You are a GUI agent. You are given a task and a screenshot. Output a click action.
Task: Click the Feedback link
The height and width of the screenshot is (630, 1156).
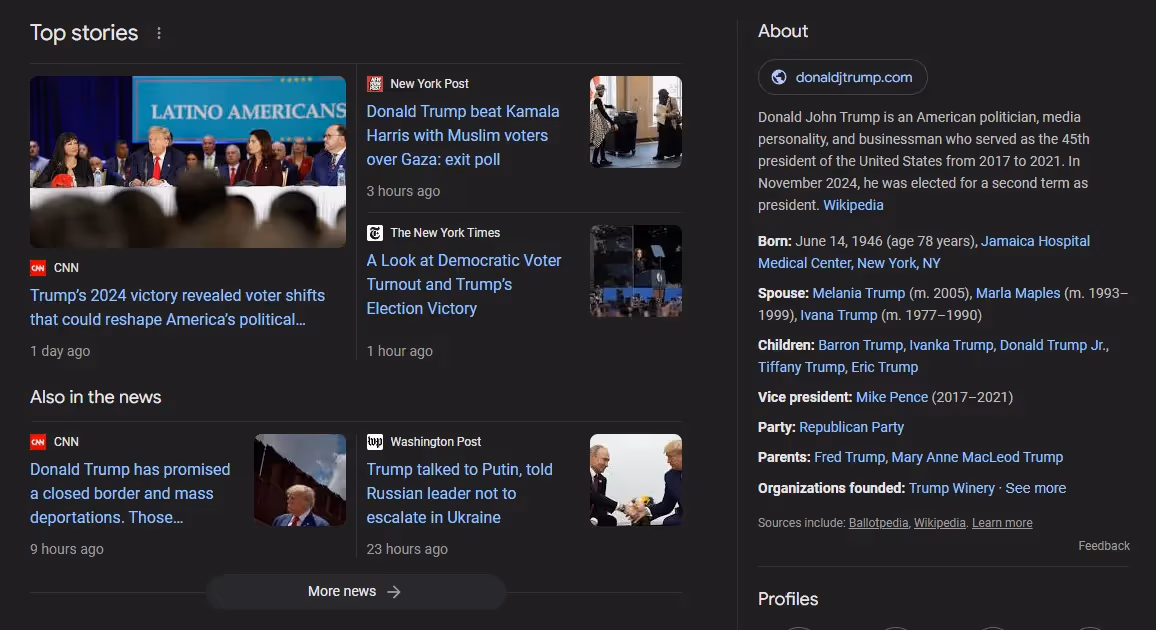click(x=1104, y=546)
